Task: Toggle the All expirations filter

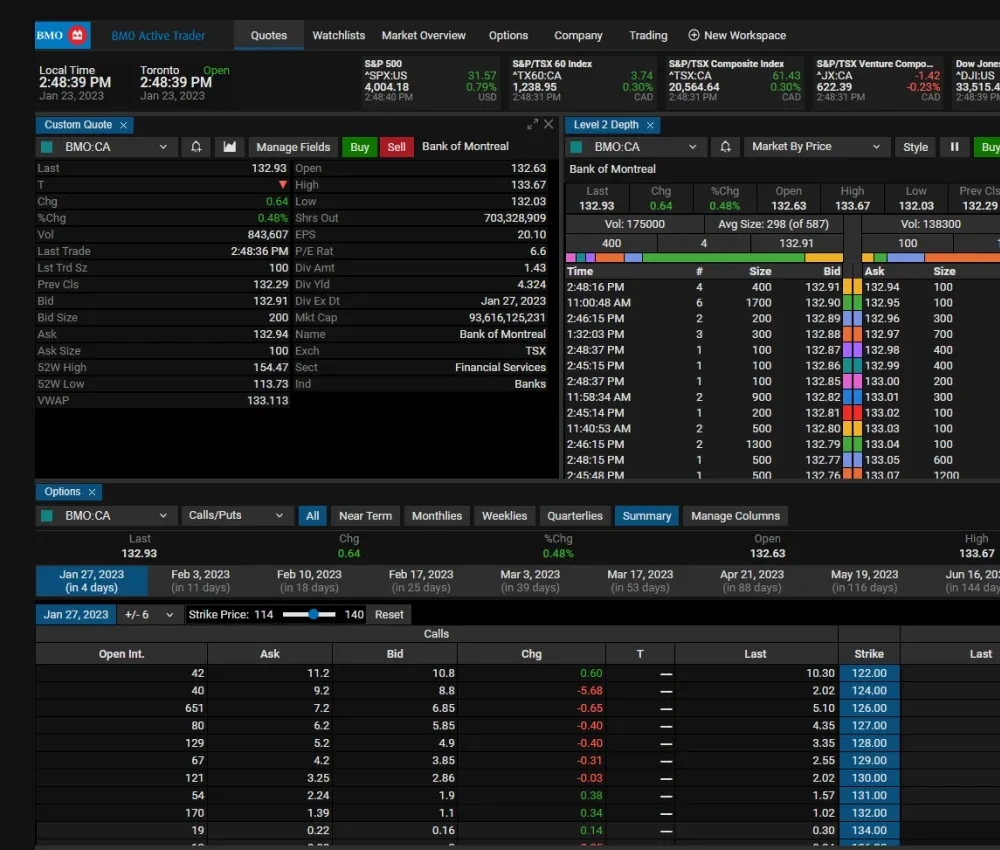Action: click(312, 516)
